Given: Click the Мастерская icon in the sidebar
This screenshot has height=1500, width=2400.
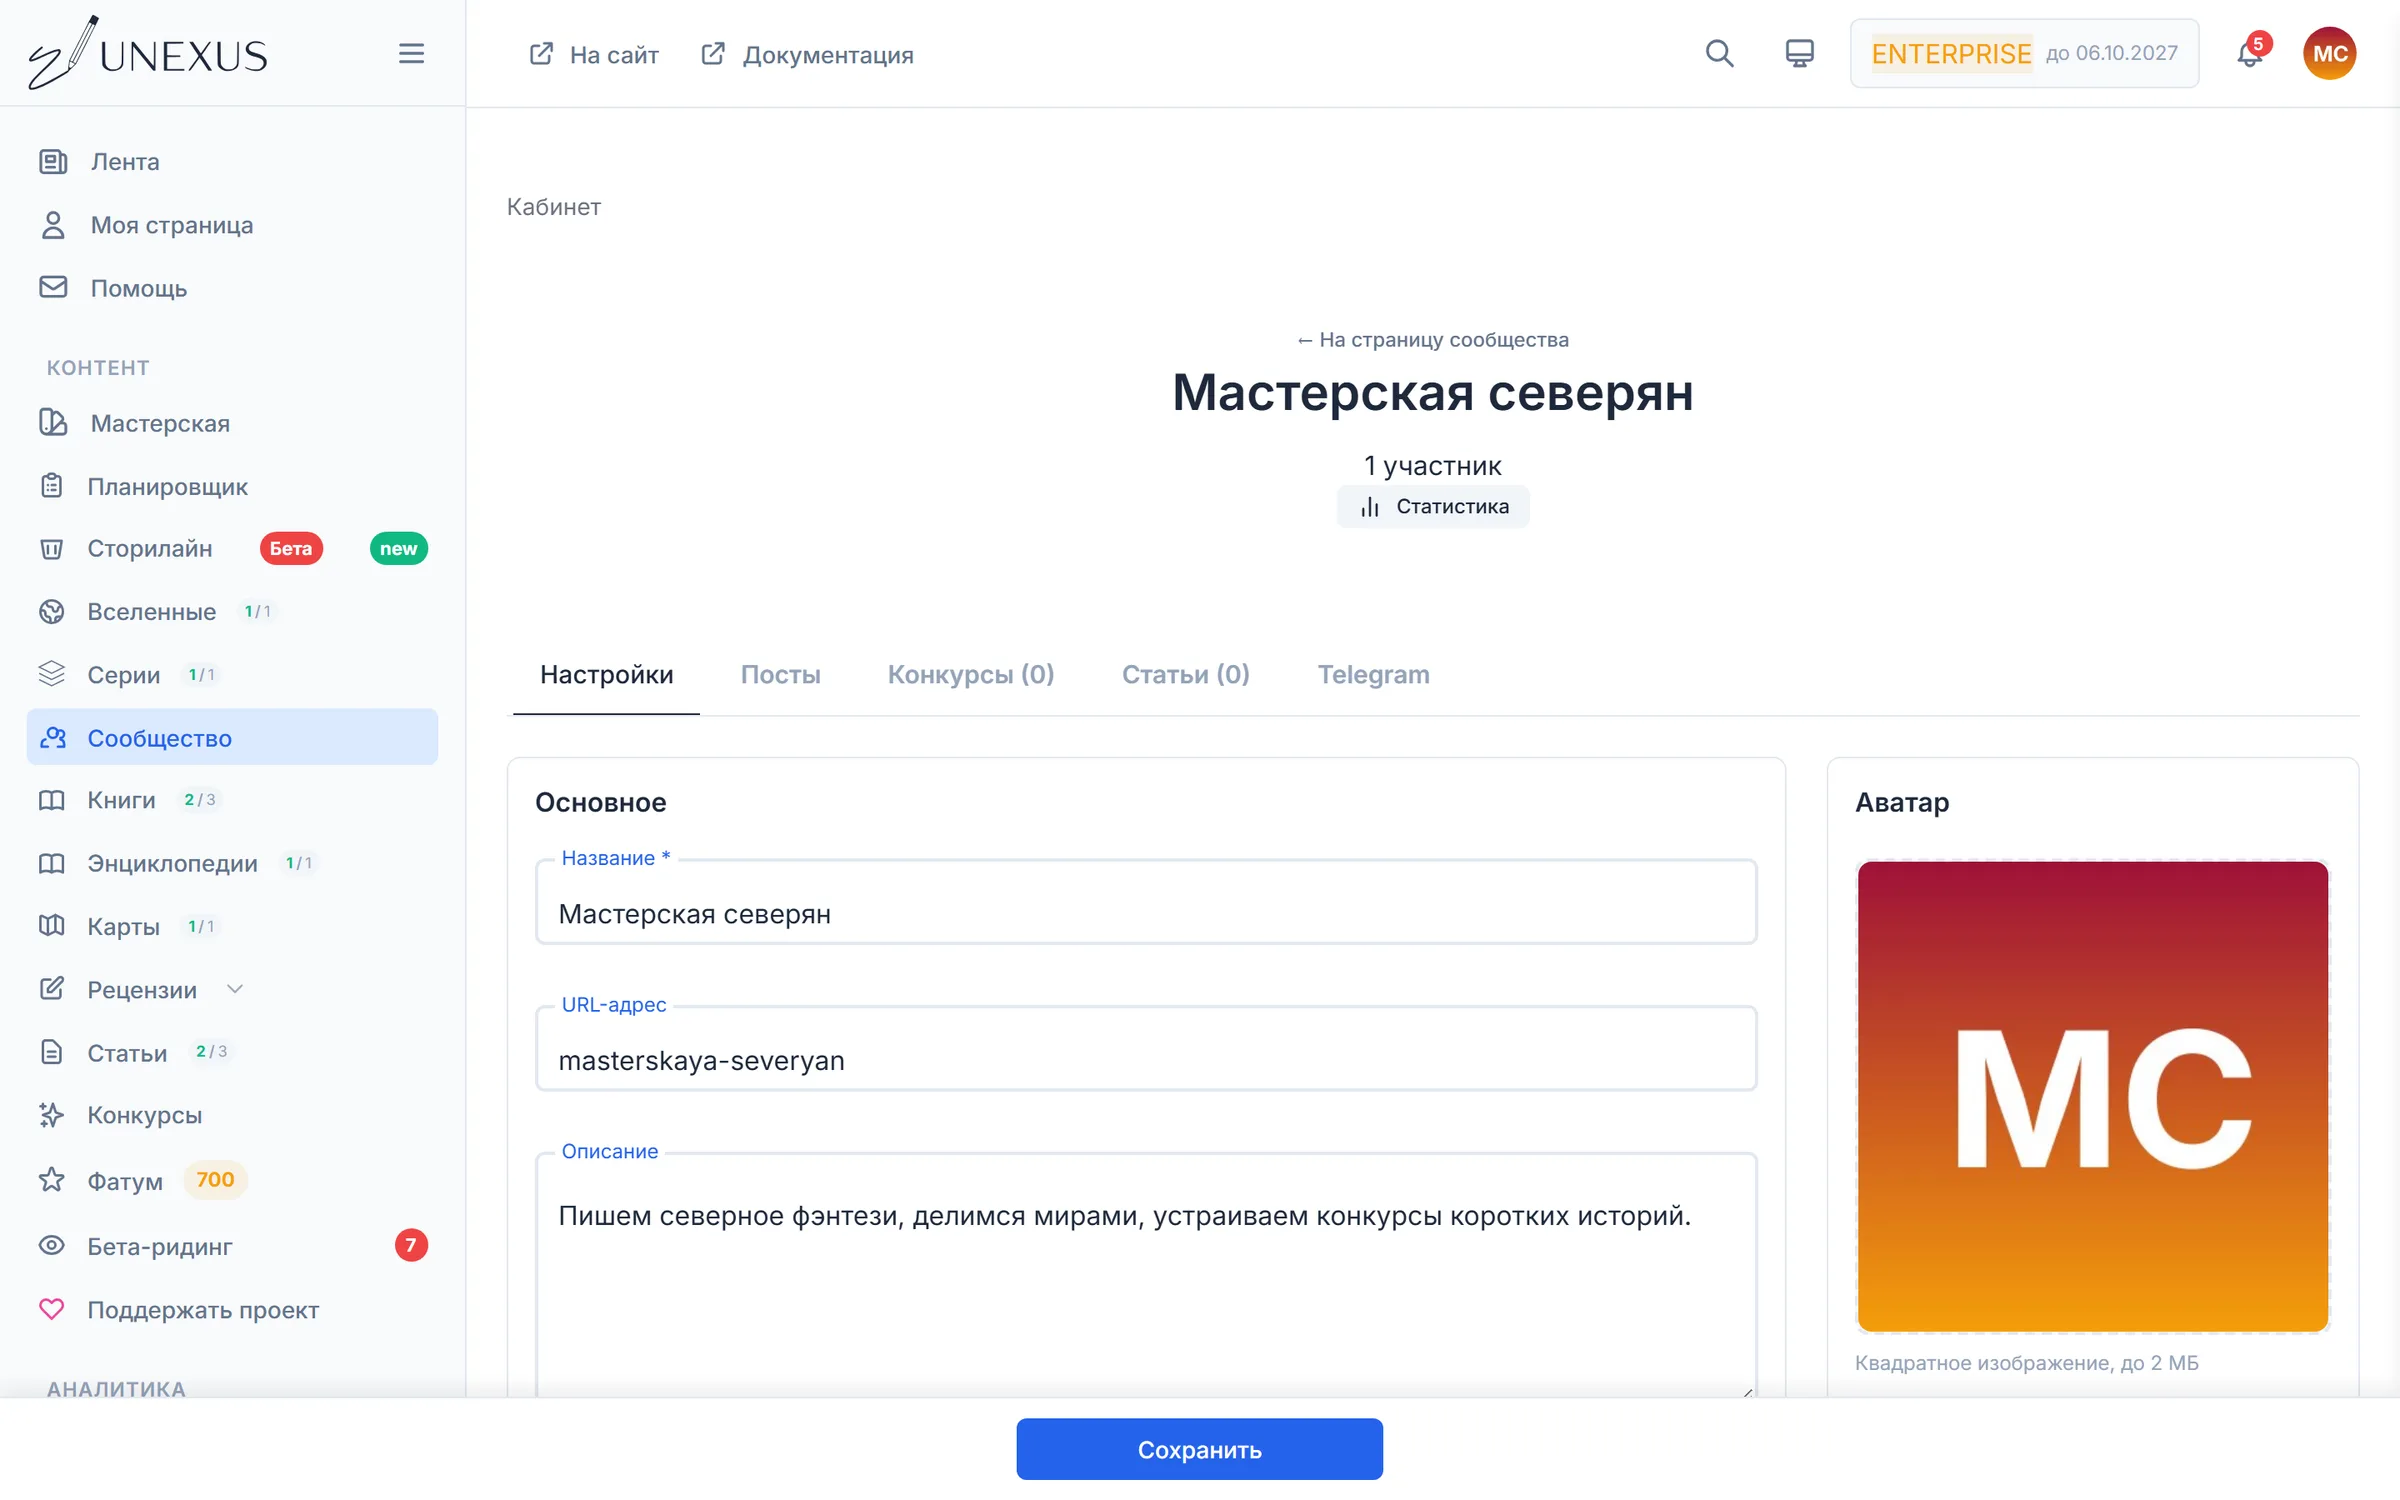Looking at the screenshot, I should (53, 423).
